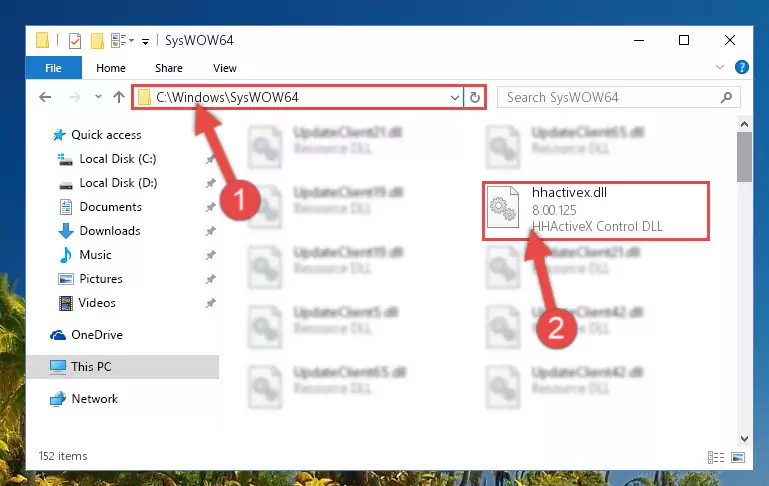769x486 pixels.
Task: Switch to Details view in status bar
Action: pos(716,457)
